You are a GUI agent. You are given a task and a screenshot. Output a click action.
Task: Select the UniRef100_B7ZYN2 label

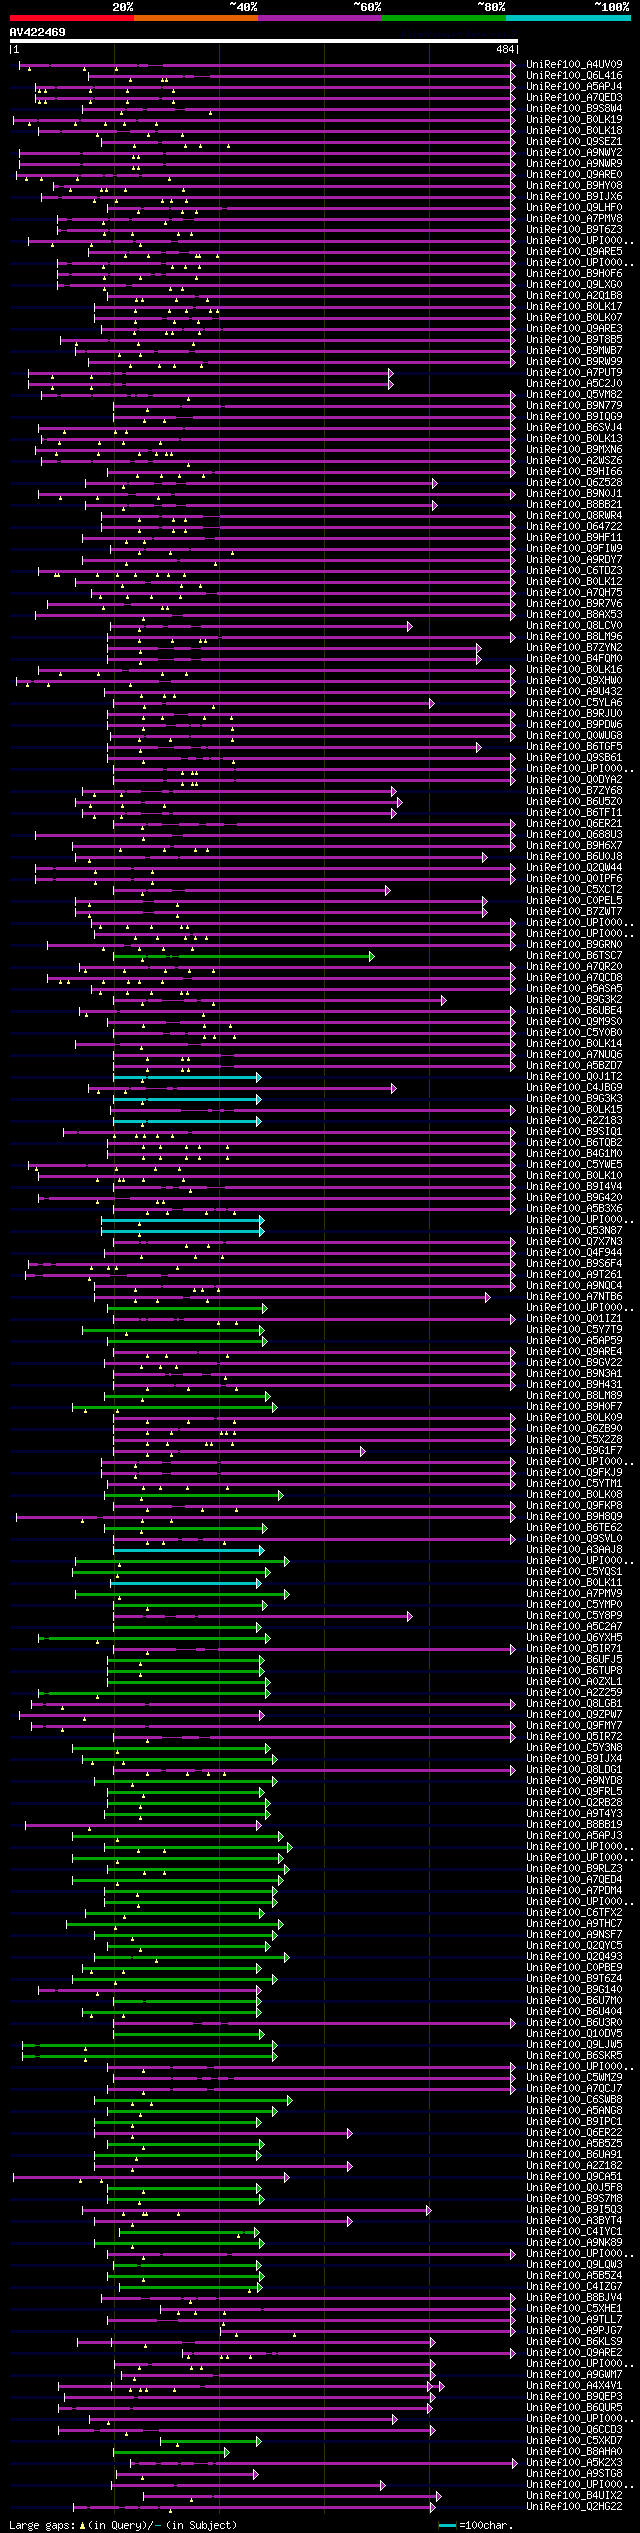[574, 648]
